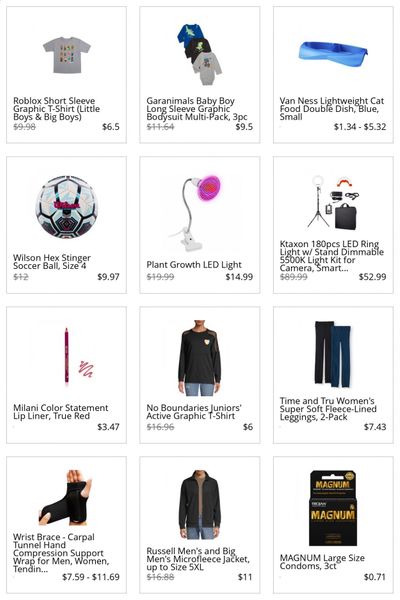Open the Roblox T-shirt product image
This screenshot has width=400, height=600.
point(67,55)
